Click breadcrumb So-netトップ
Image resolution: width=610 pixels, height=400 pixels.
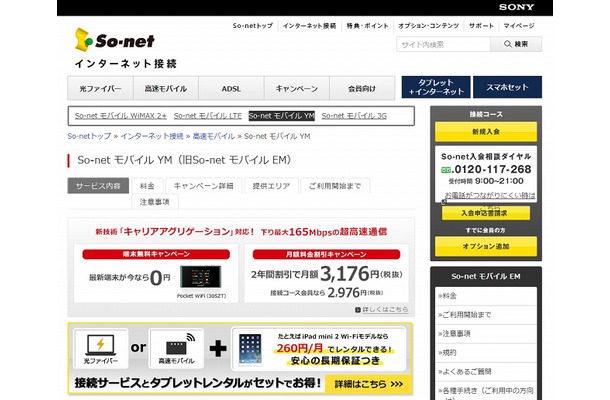click(x=89, y=136)
